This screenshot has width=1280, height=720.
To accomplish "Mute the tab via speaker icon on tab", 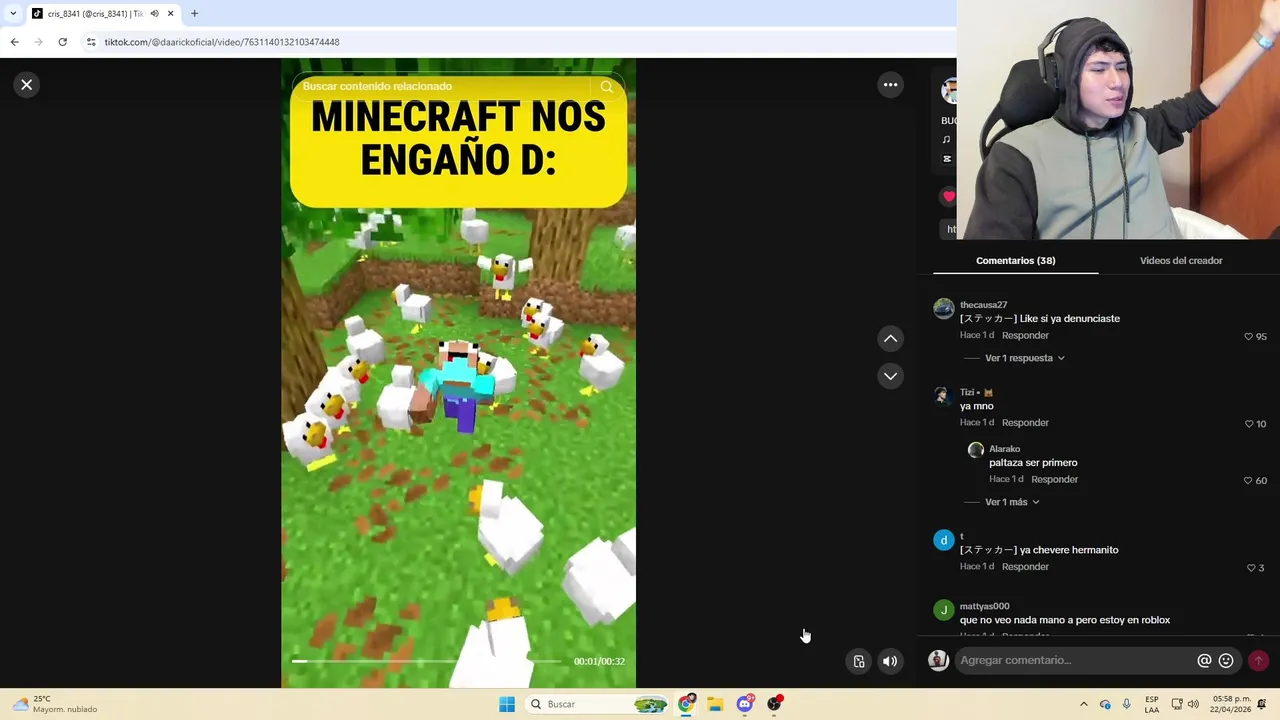I will pos(154,14).
